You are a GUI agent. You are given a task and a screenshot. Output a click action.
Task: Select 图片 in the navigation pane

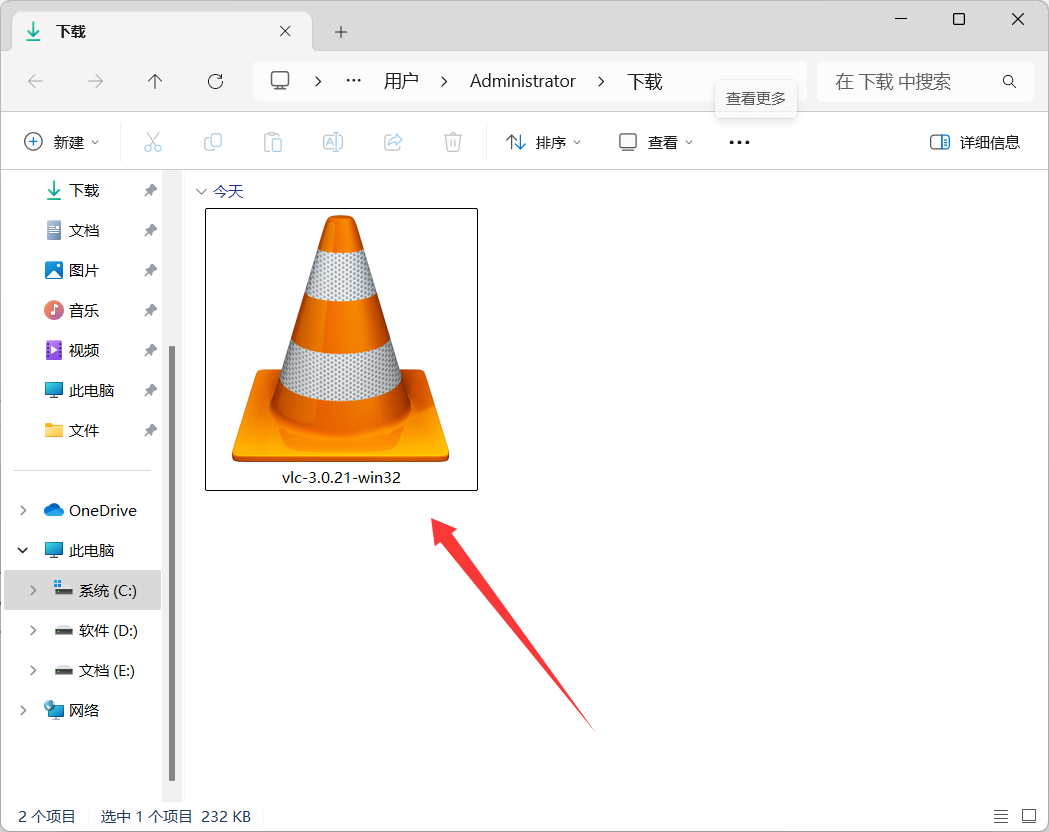pyautogui.click(x=84, y=270)
